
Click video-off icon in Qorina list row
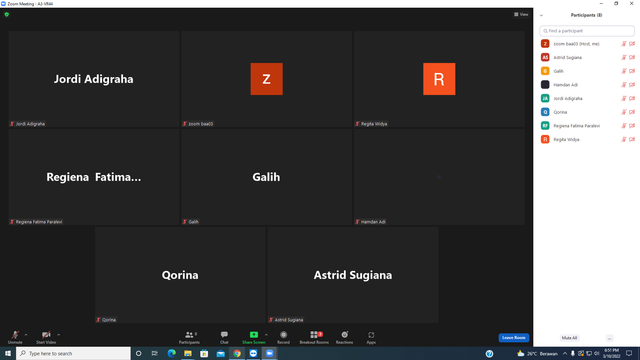[x=632, y=112]
